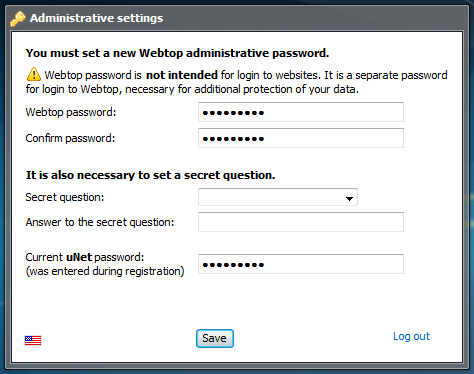
Task: Click the key icon in title bar
Action: coord(18,18)
